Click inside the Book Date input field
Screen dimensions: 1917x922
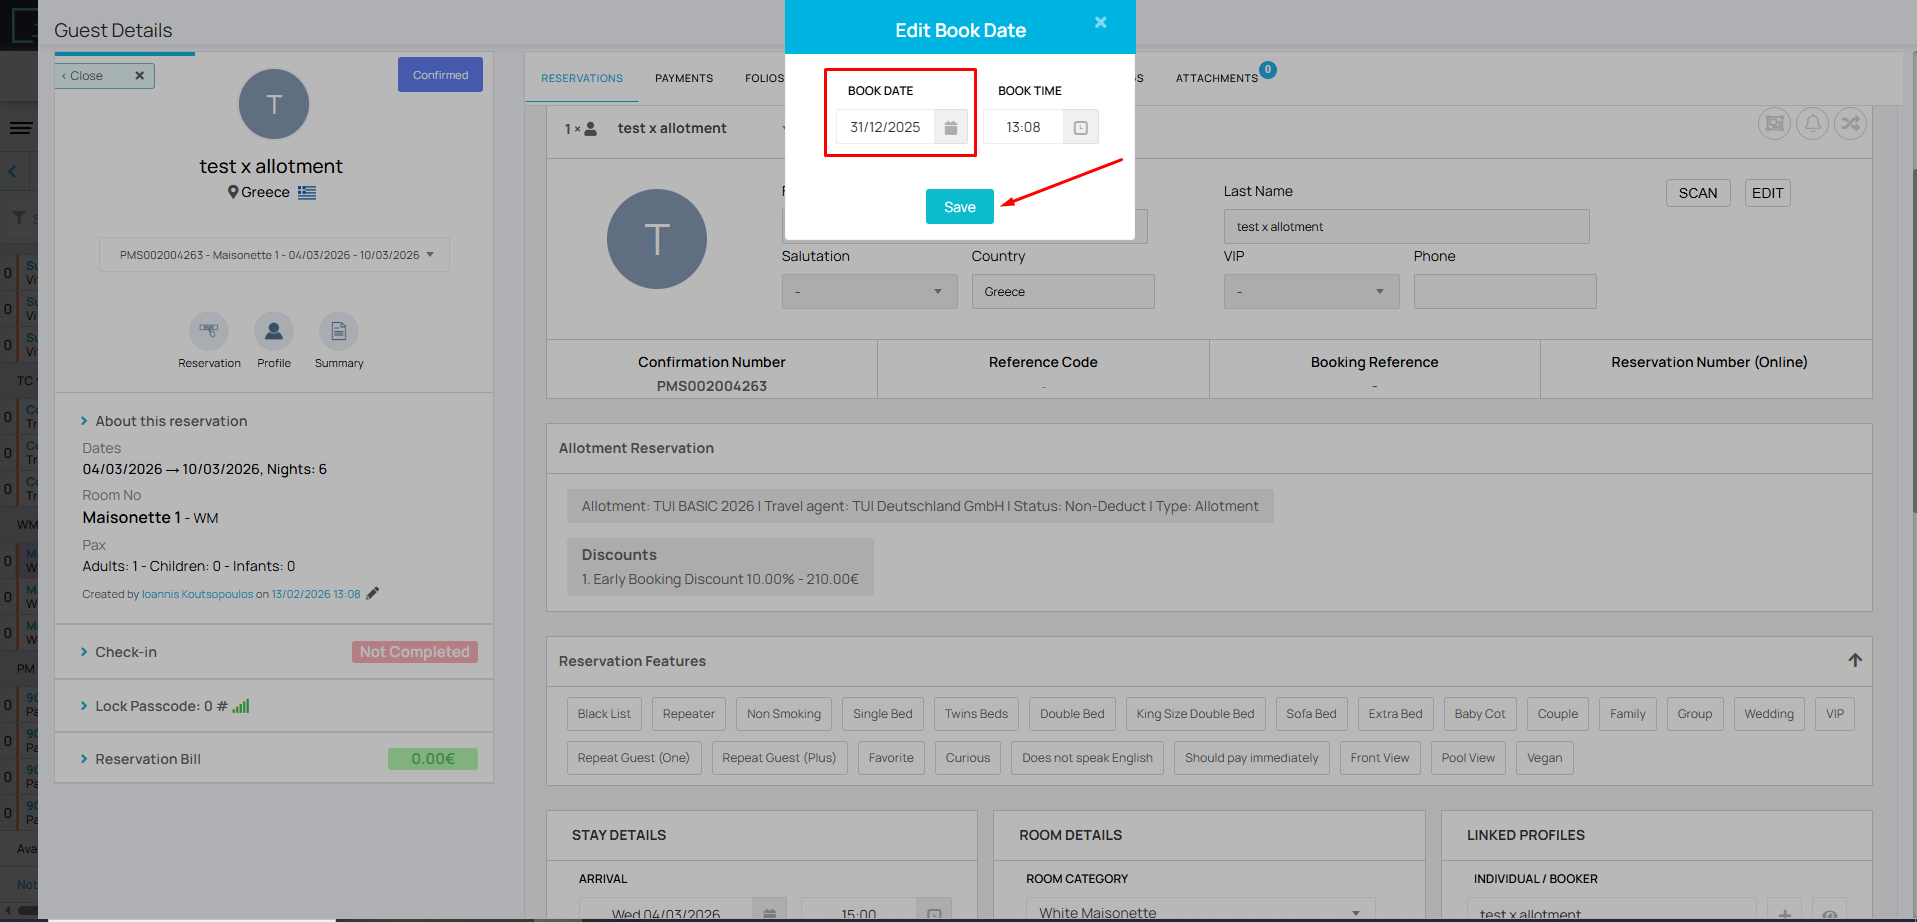coord(885,128)
